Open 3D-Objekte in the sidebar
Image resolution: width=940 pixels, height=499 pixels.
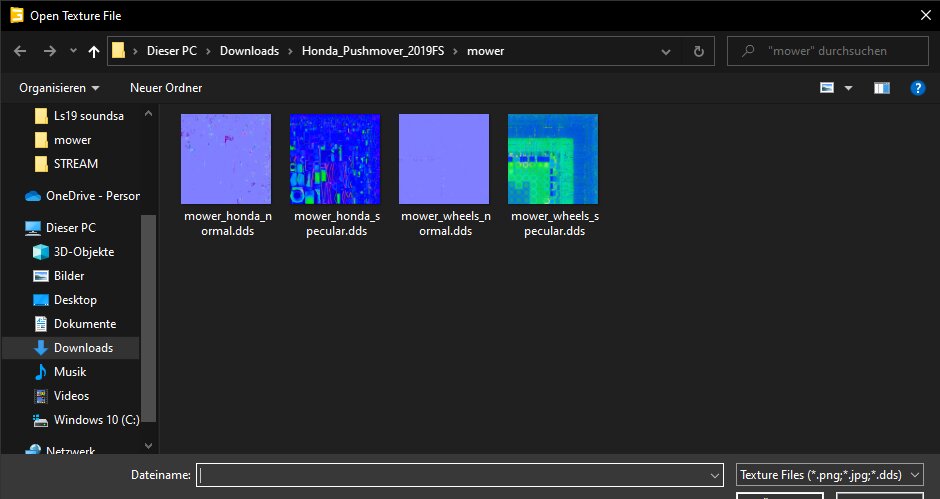(84, 252)
